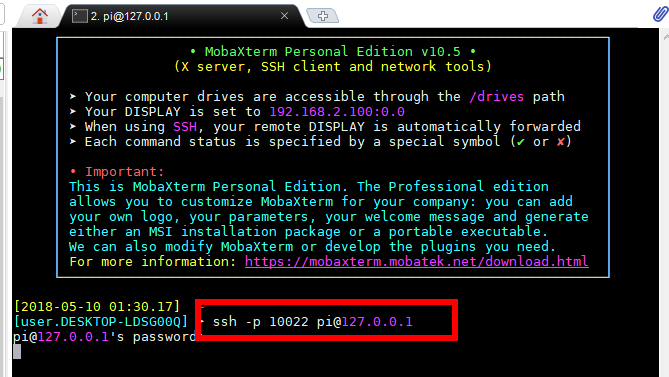Close the pi@127.0.0.1 session tab
Image resolution: width=669 pixels, height=377 pixels.
click(285, 16)
